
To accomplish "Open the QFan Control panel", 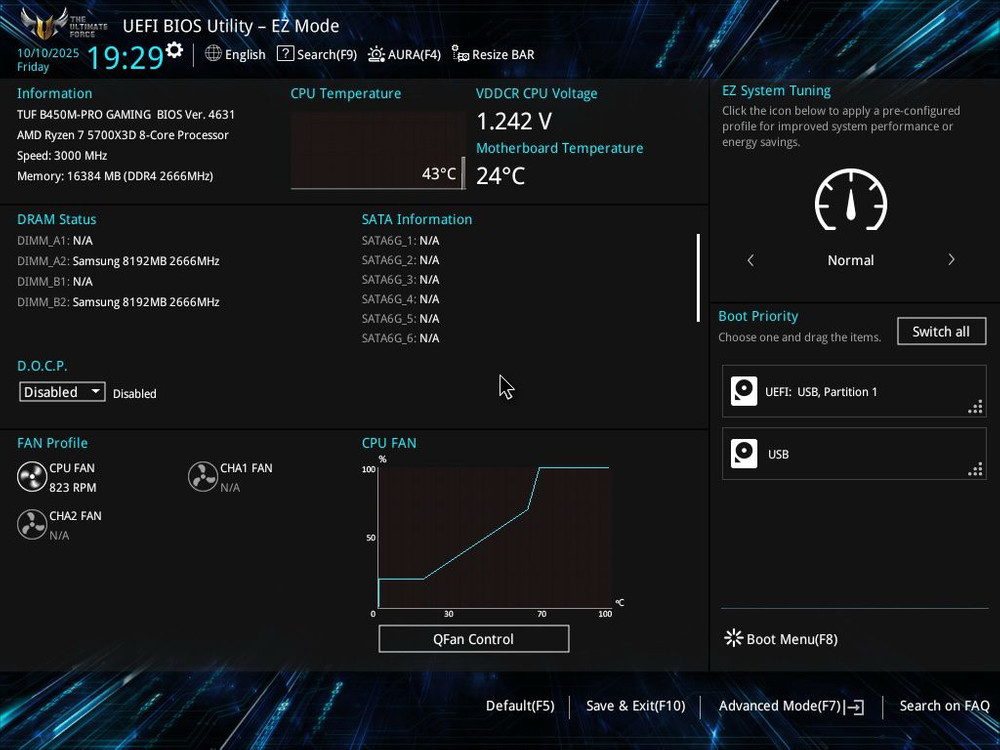I will coord(473,638).
